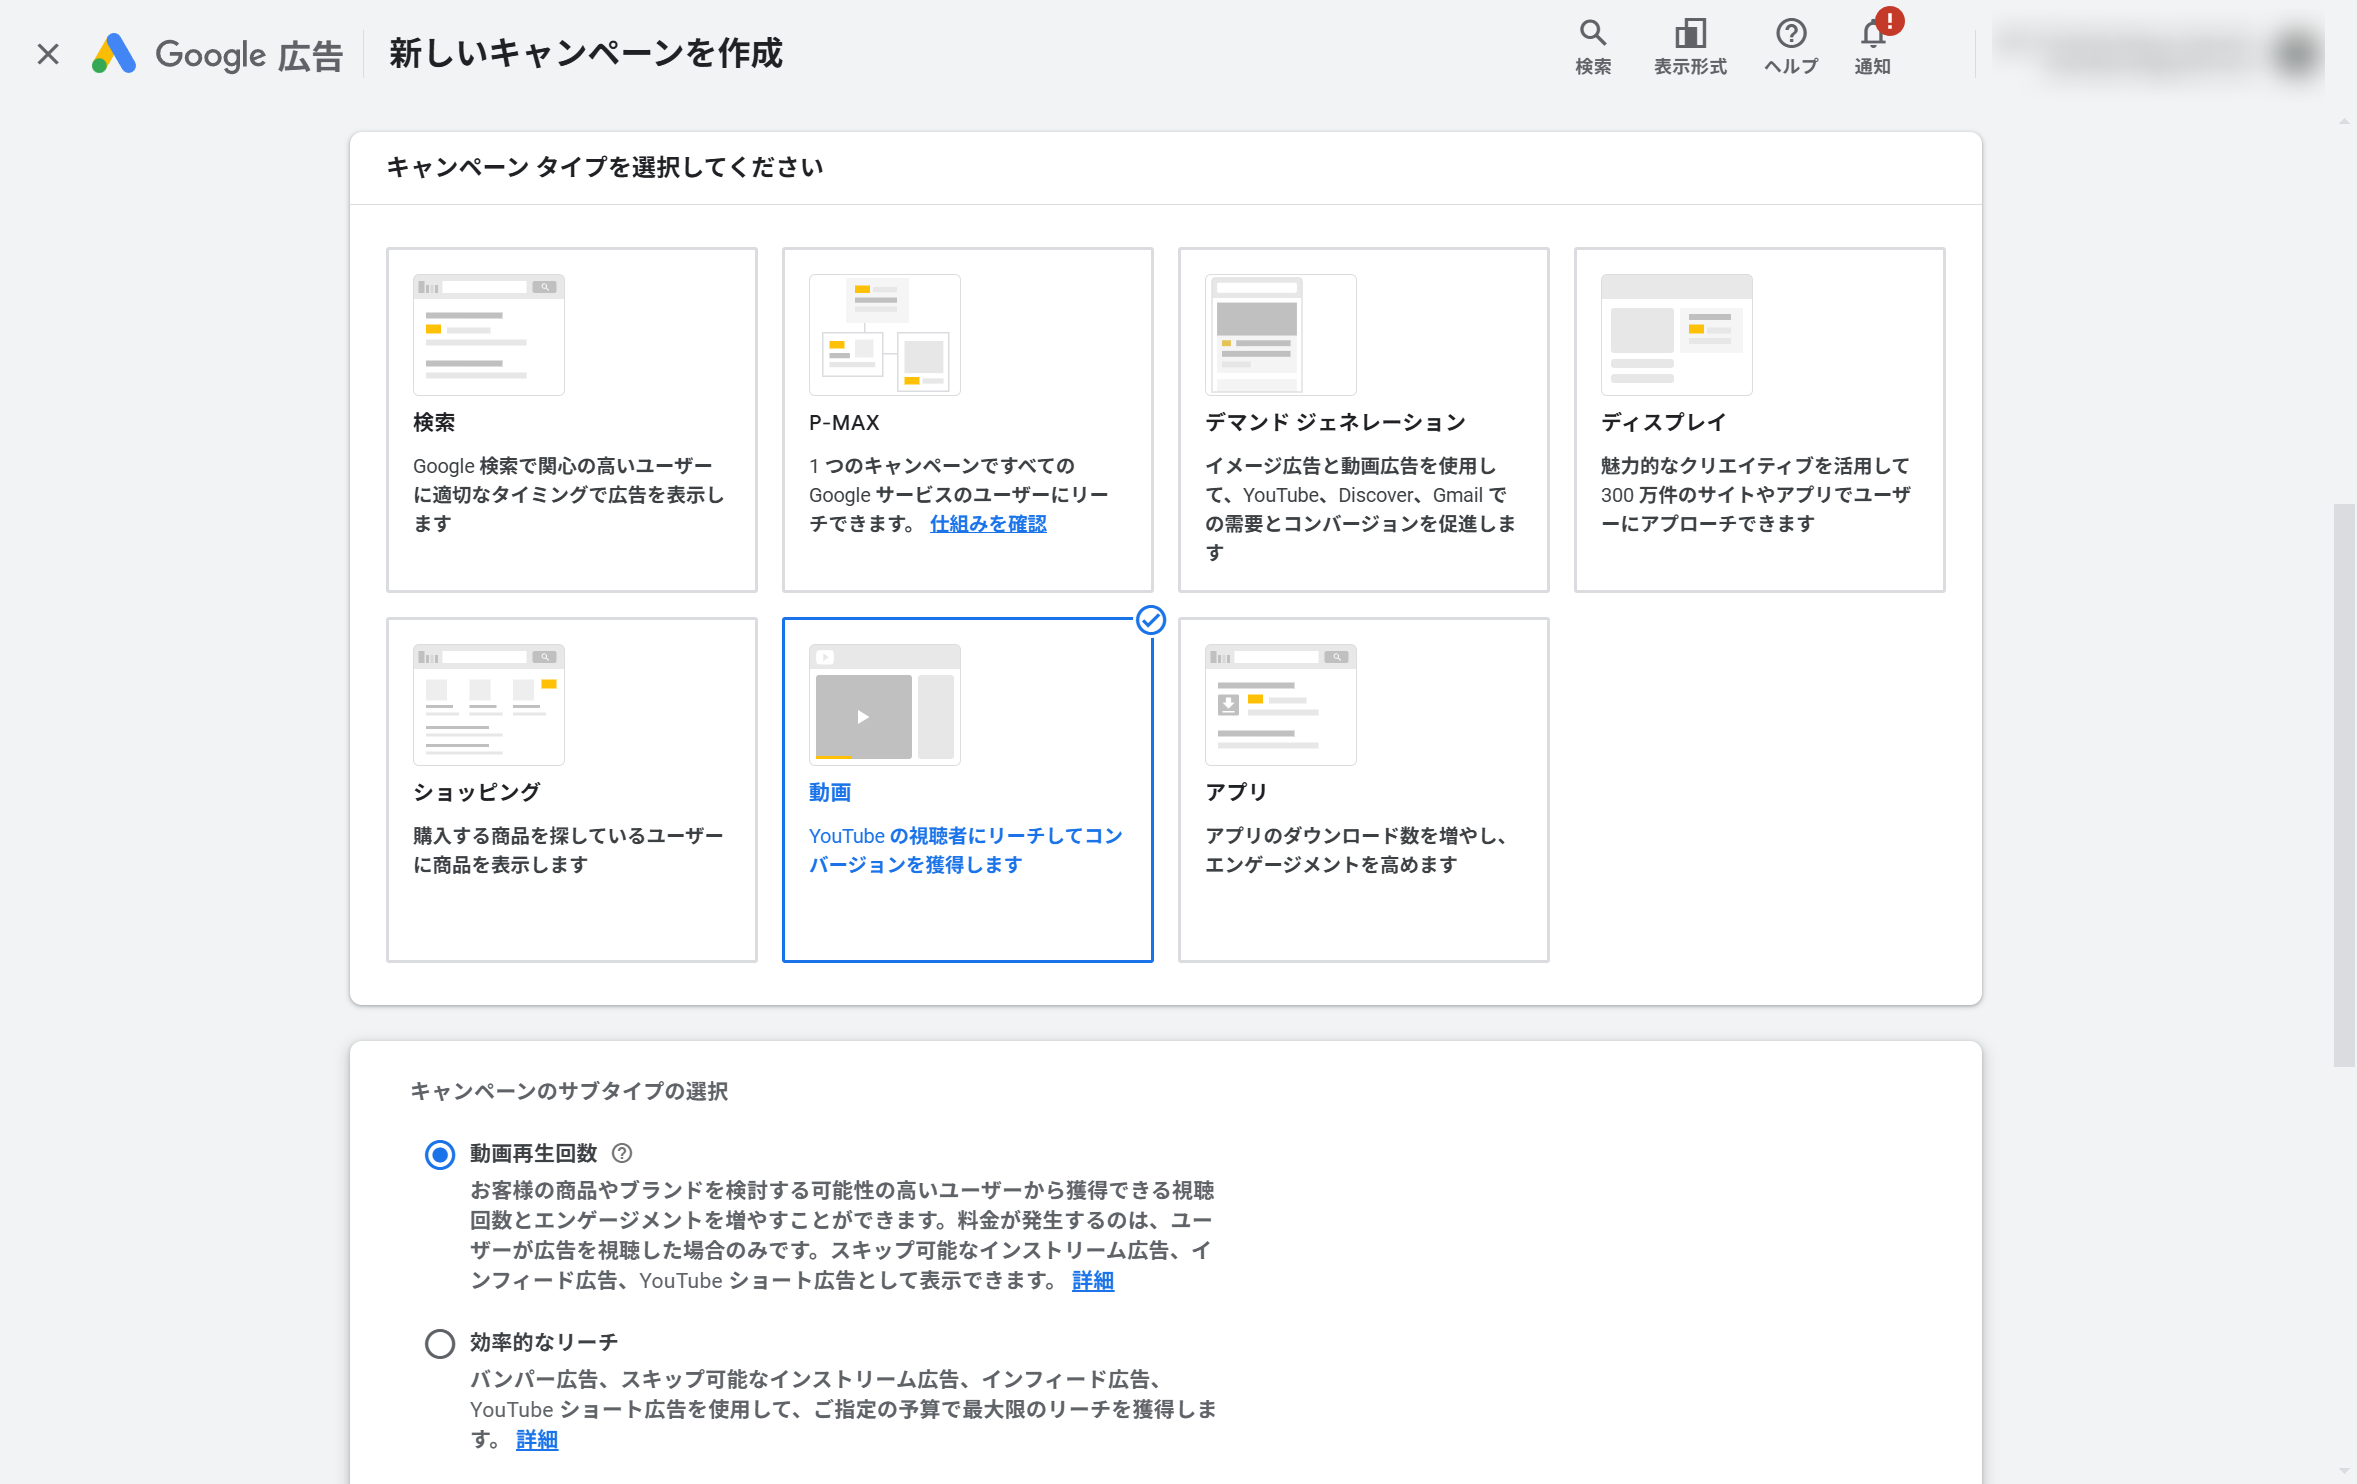This screenshot has width=2357, height=1484.
Task: Pick the 動画 campaign type title
Action: 830,792
